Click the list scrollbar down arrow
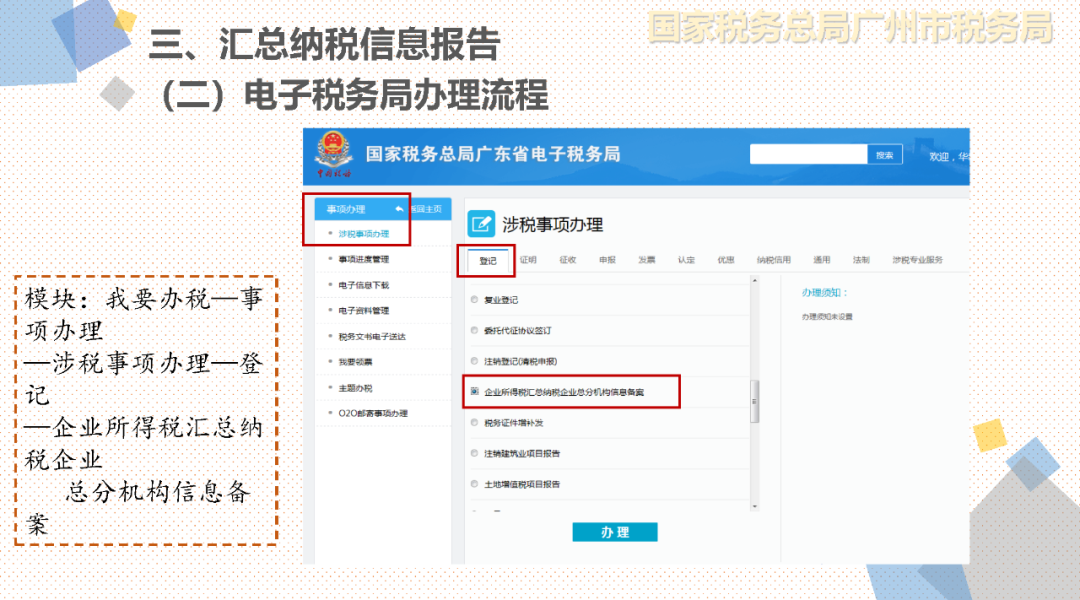This screenshot has width=1080, height=600. coord(755,506)
